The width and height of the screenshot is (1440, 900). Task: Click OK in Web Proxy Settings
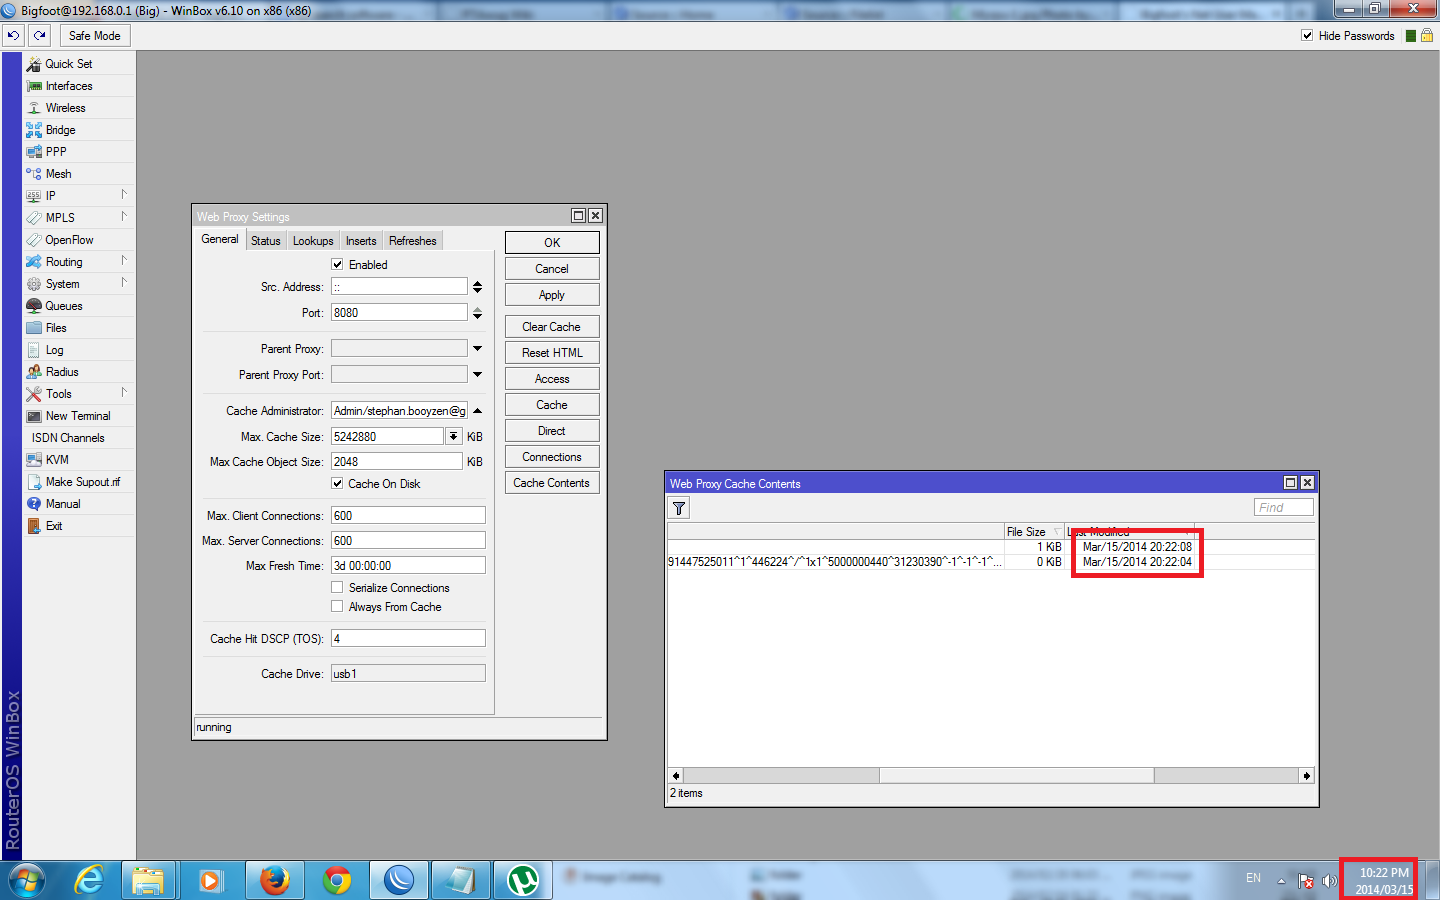552,243
